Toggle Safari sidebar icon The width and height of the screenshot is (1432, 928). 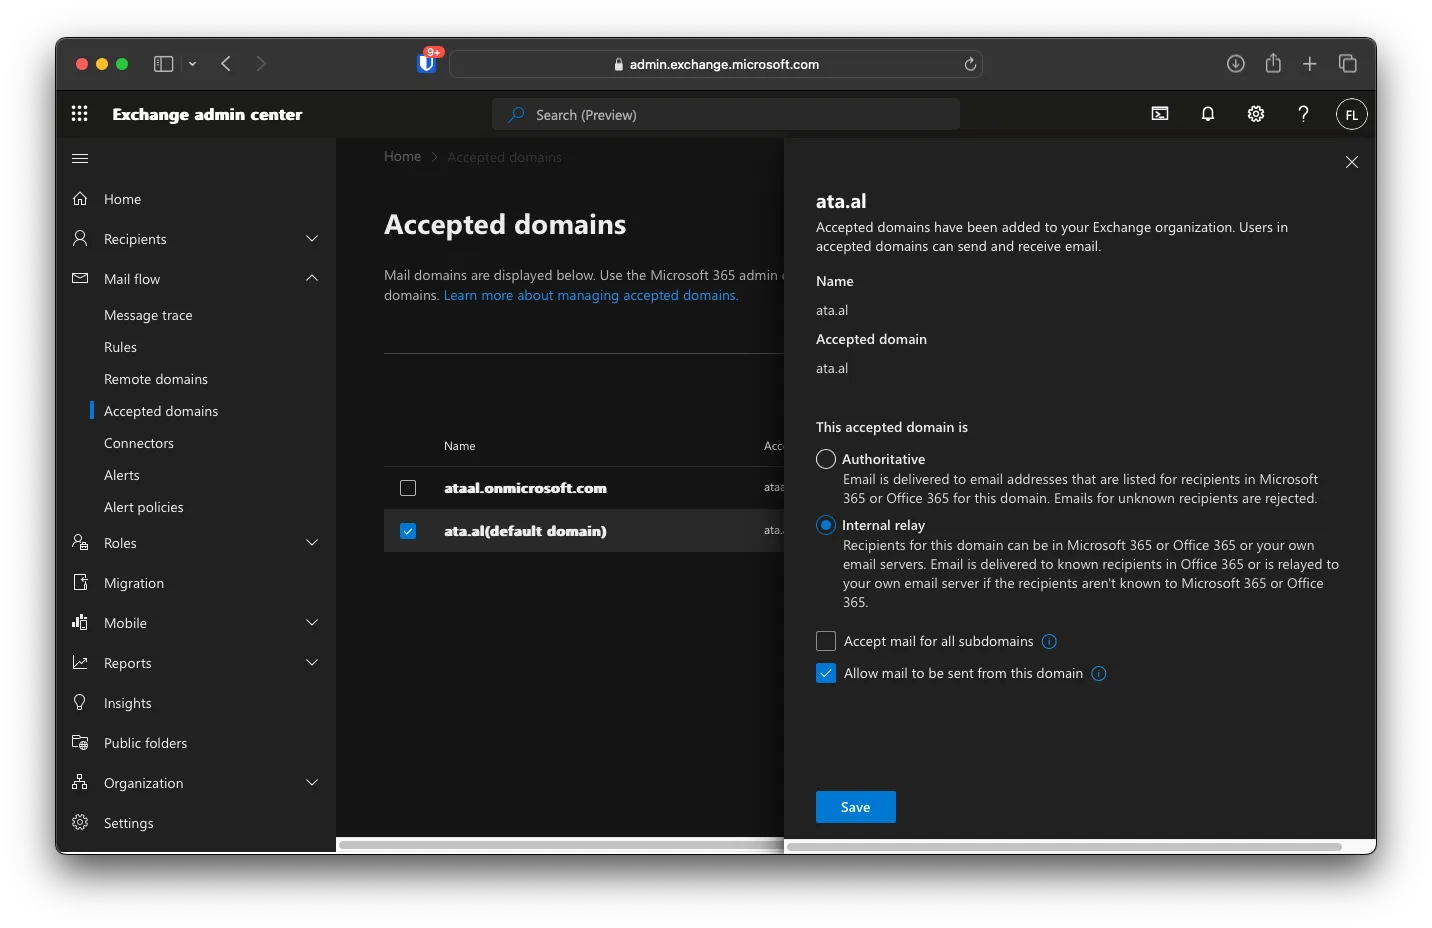click(x=164, y=64)
